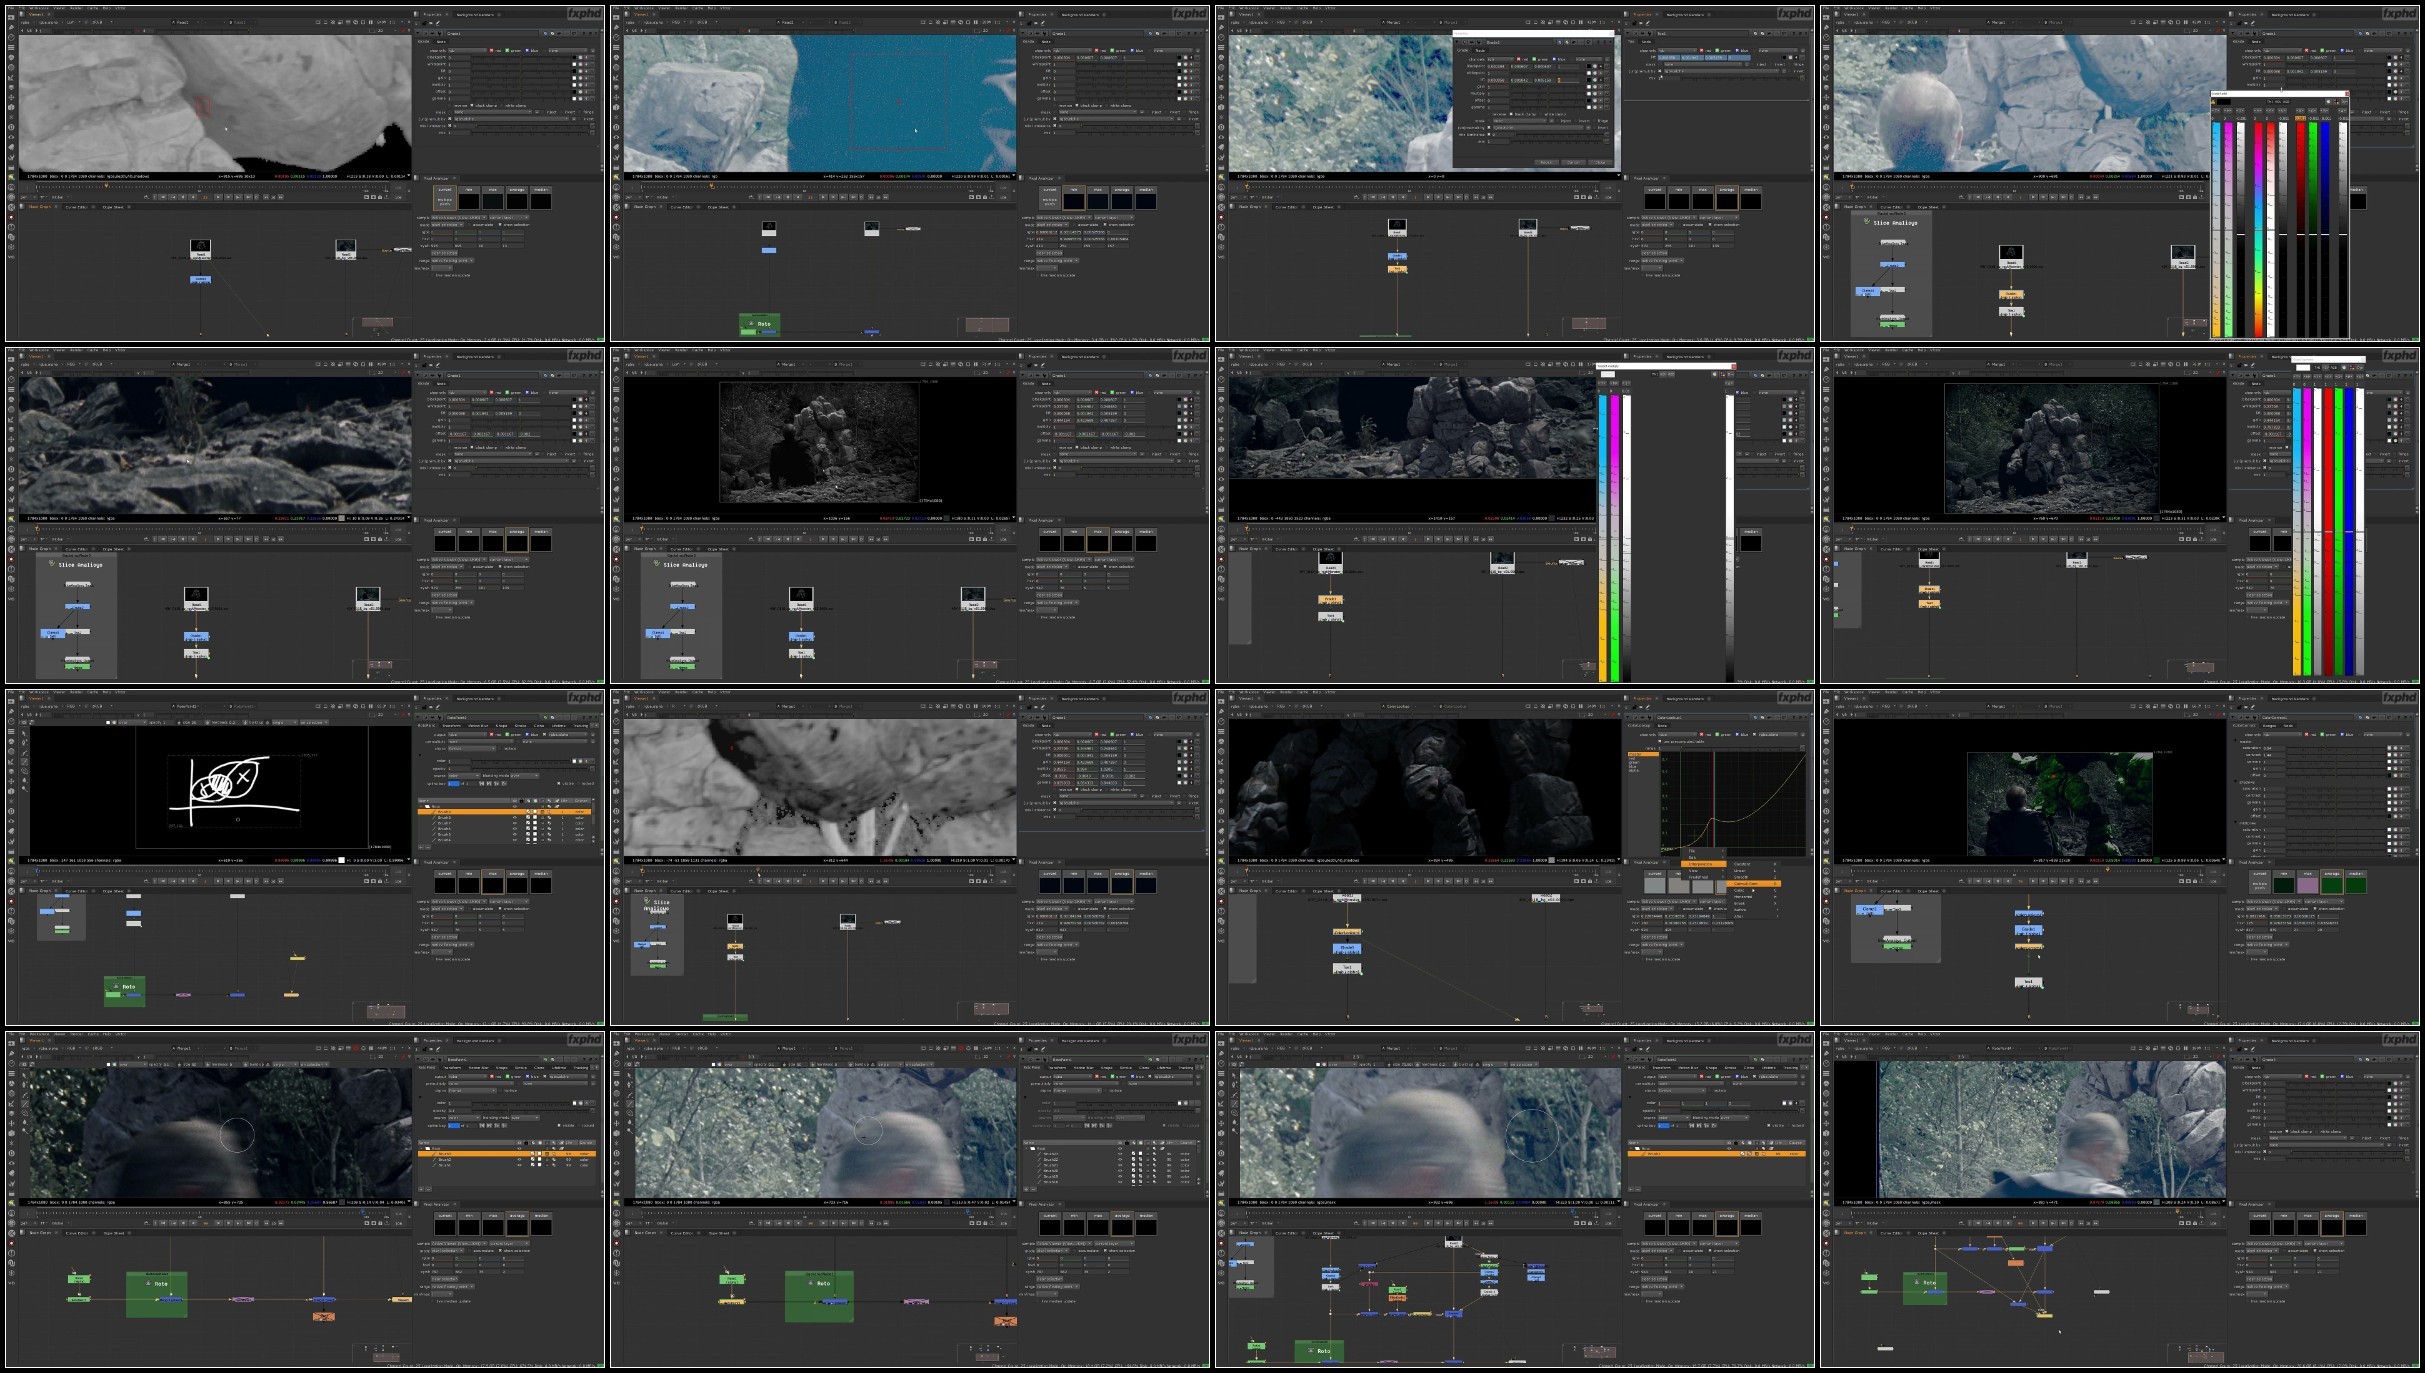2425x1373 pixels.
Task: Select orange node in running man screenshot graph
Action: coord(2015,1263)
